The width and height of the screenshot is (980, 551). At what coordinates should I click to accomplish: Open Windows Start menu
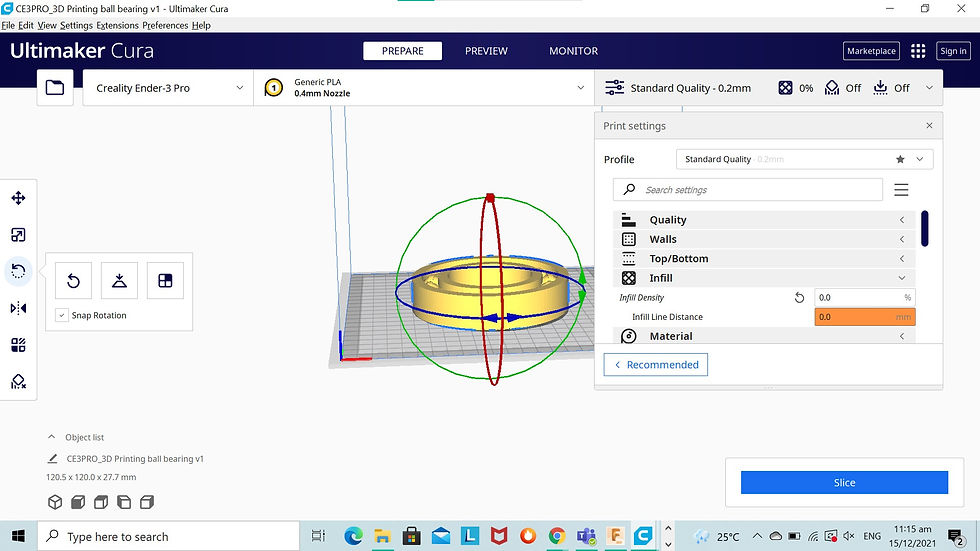click(18, 536)
